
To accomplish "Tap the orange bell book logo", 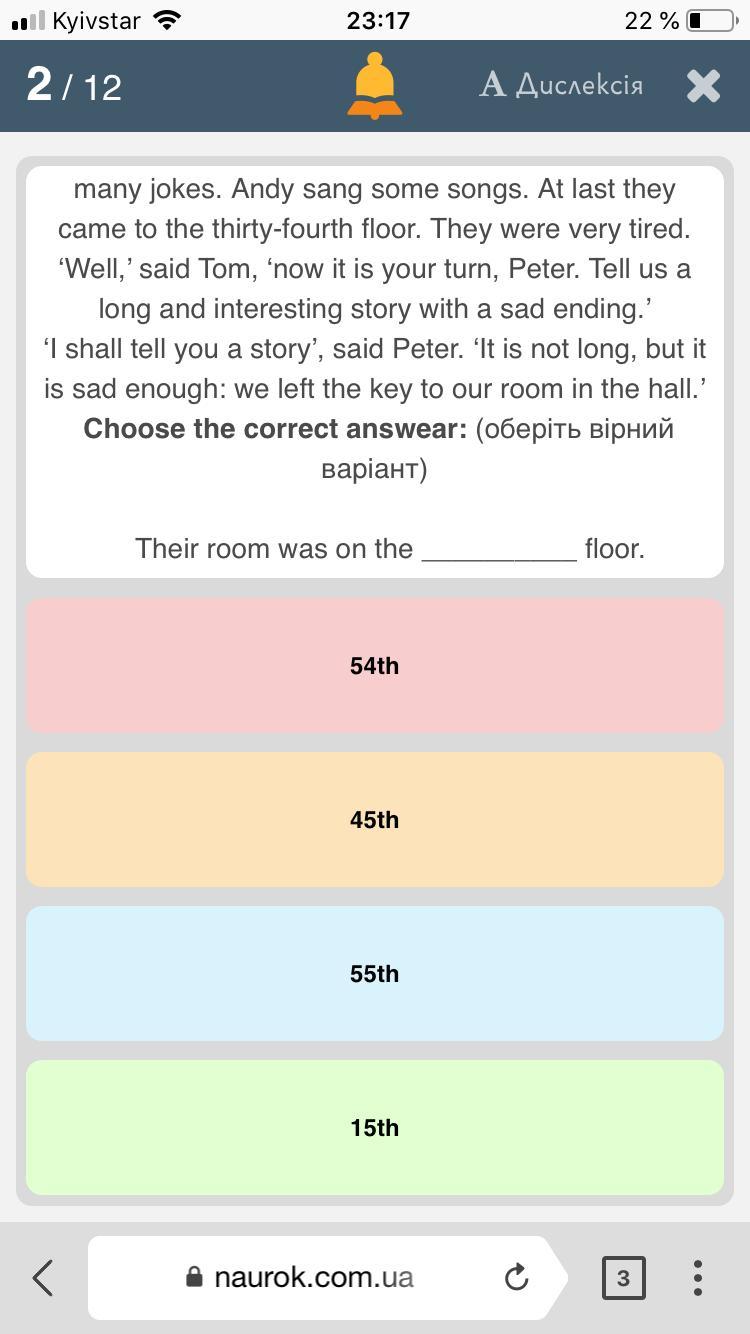I will 375,86.
